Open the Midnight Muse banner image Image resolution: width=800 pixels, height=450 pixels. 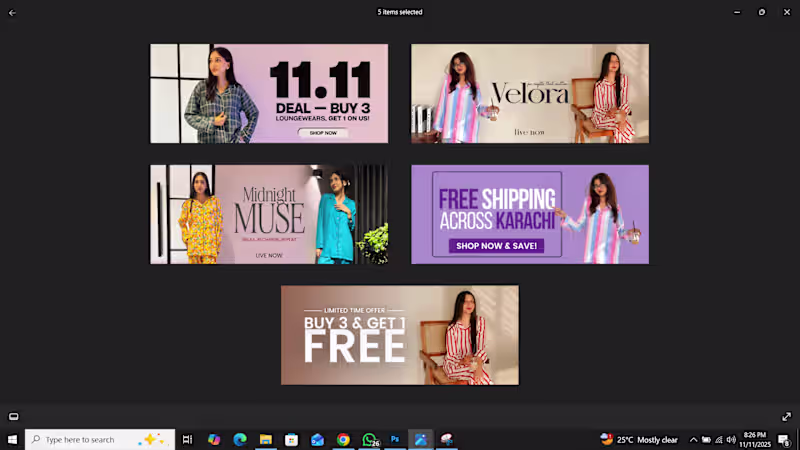269,214
